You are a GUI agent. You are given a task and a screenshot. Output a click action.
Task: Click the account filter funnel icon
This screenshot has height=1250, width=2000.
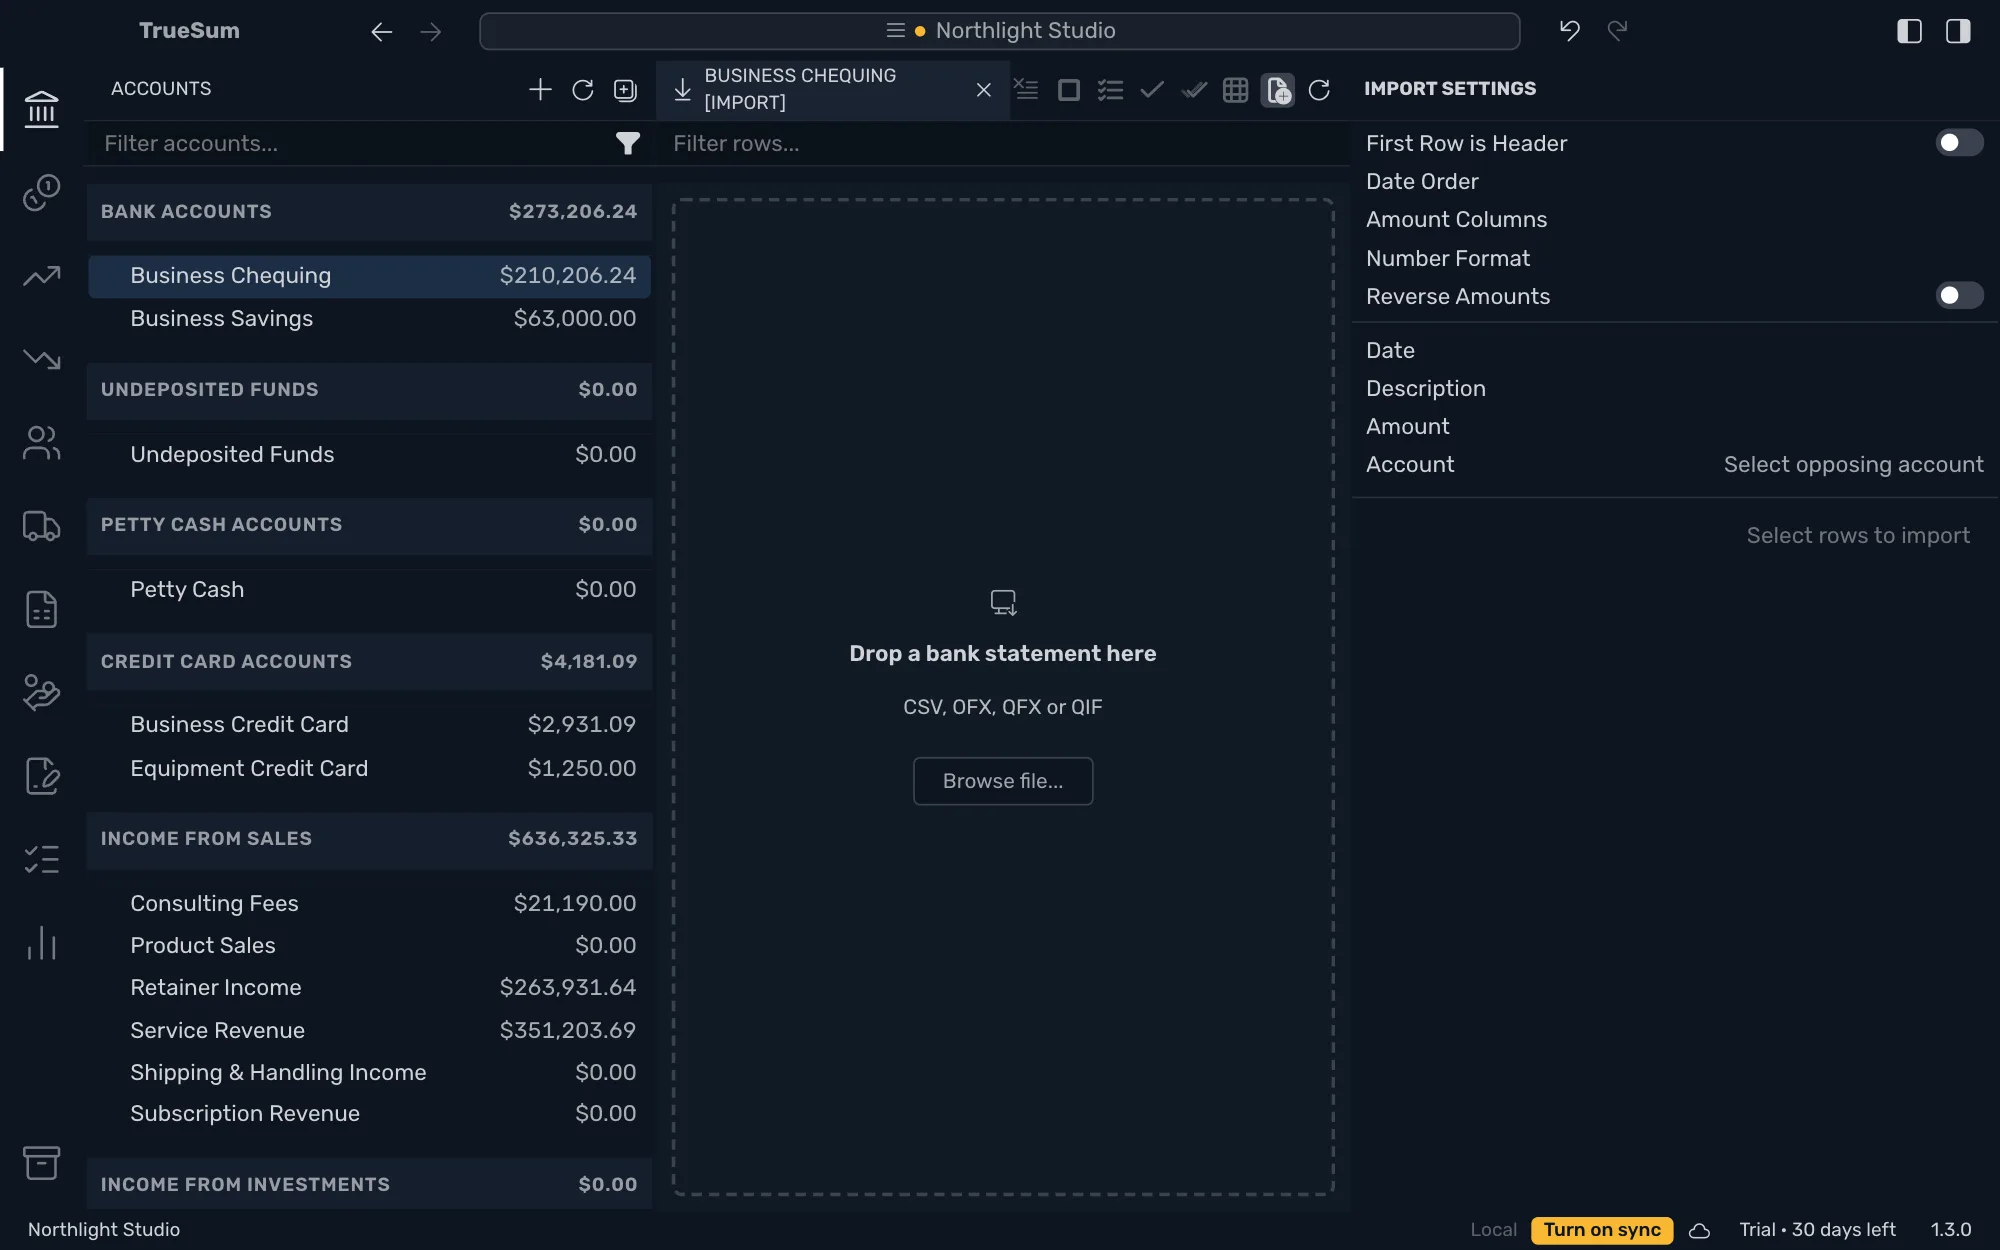[x=628, y=144]
